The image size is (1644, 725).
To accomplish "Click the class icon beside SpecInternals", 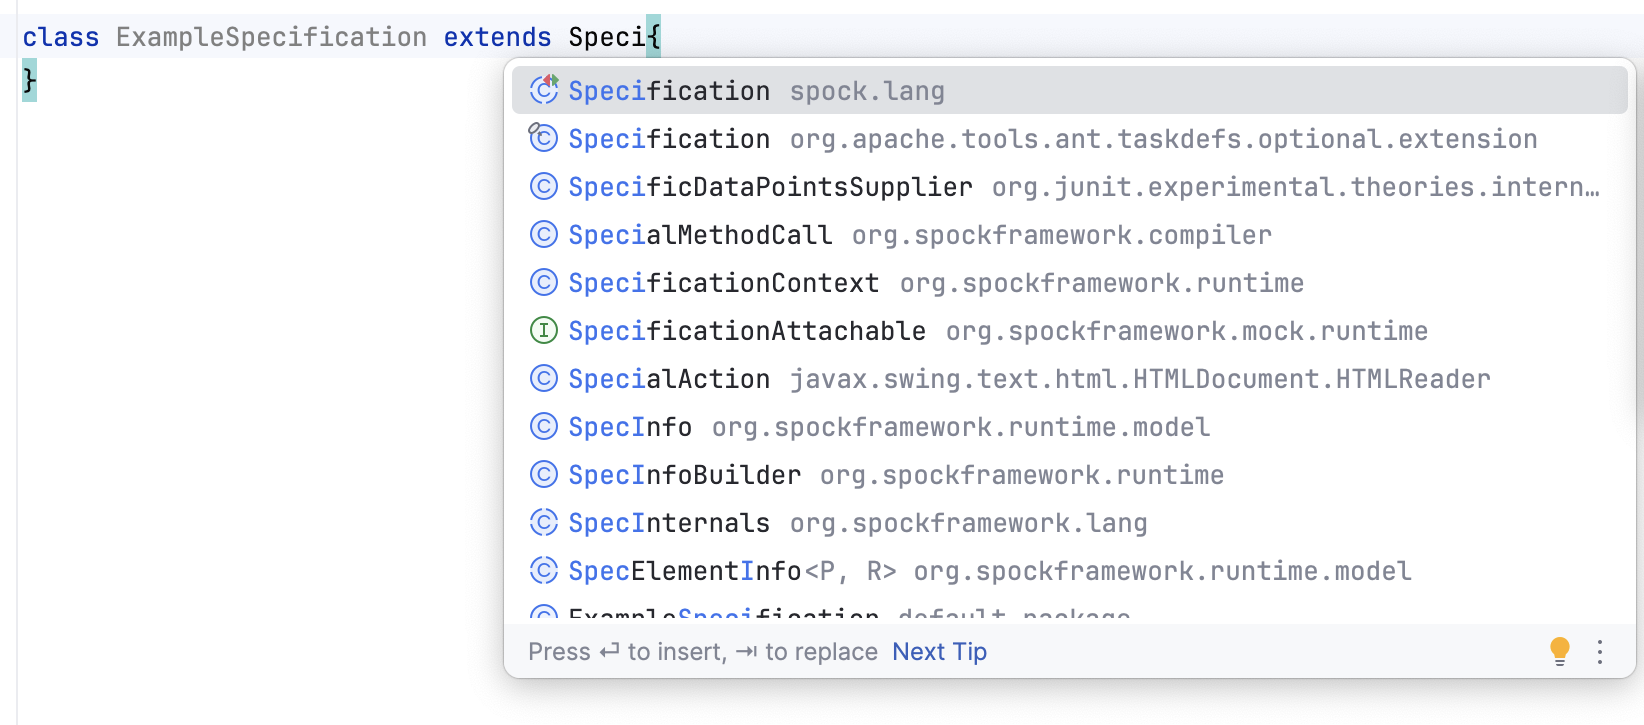I will [543, 522].
